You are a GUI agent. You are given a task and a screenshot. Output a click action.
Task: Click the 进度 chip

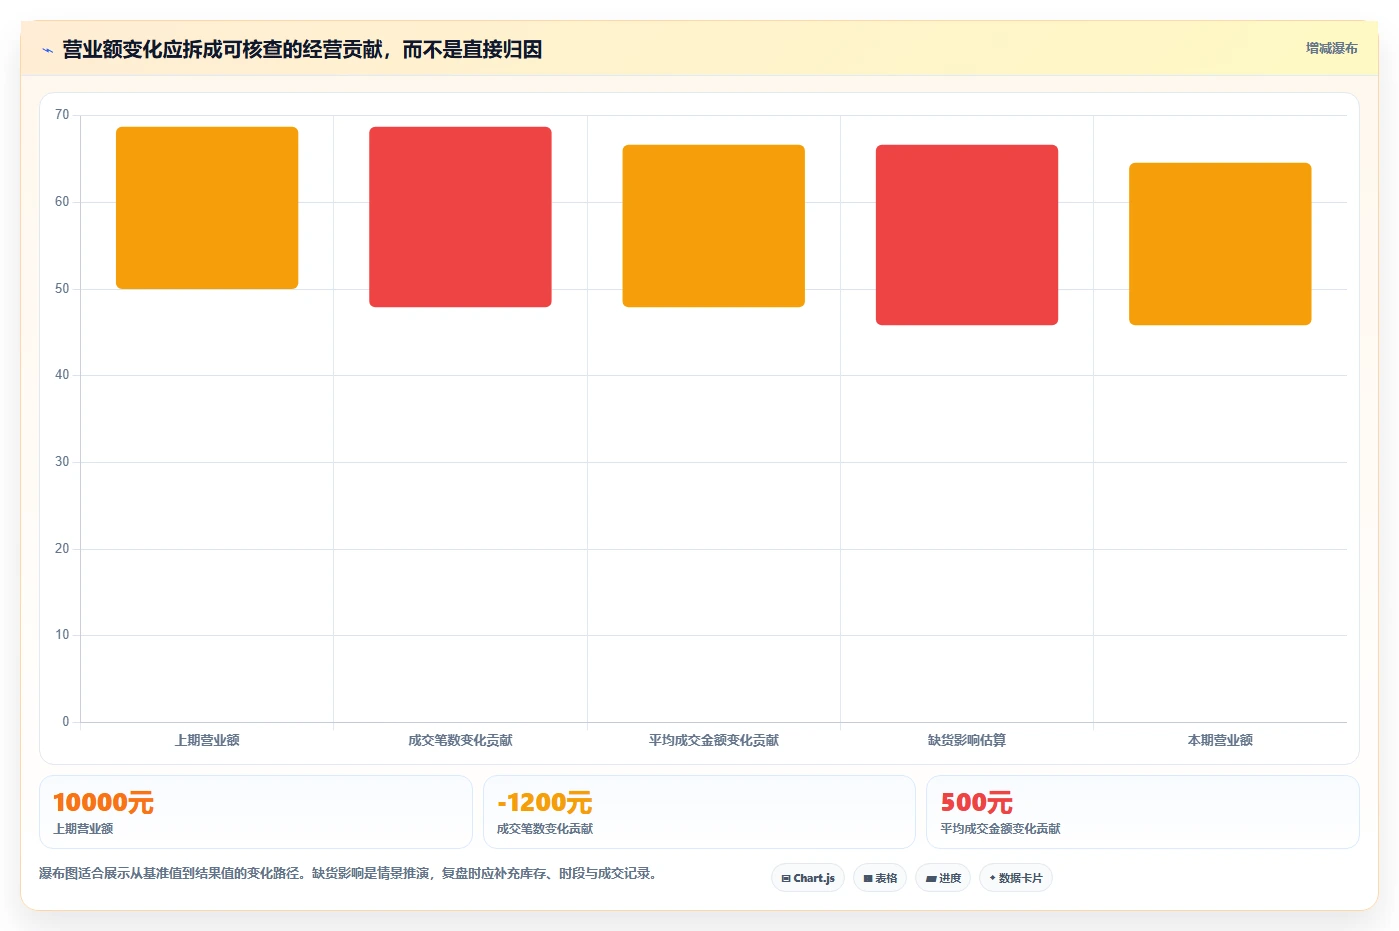coord(943,878)
